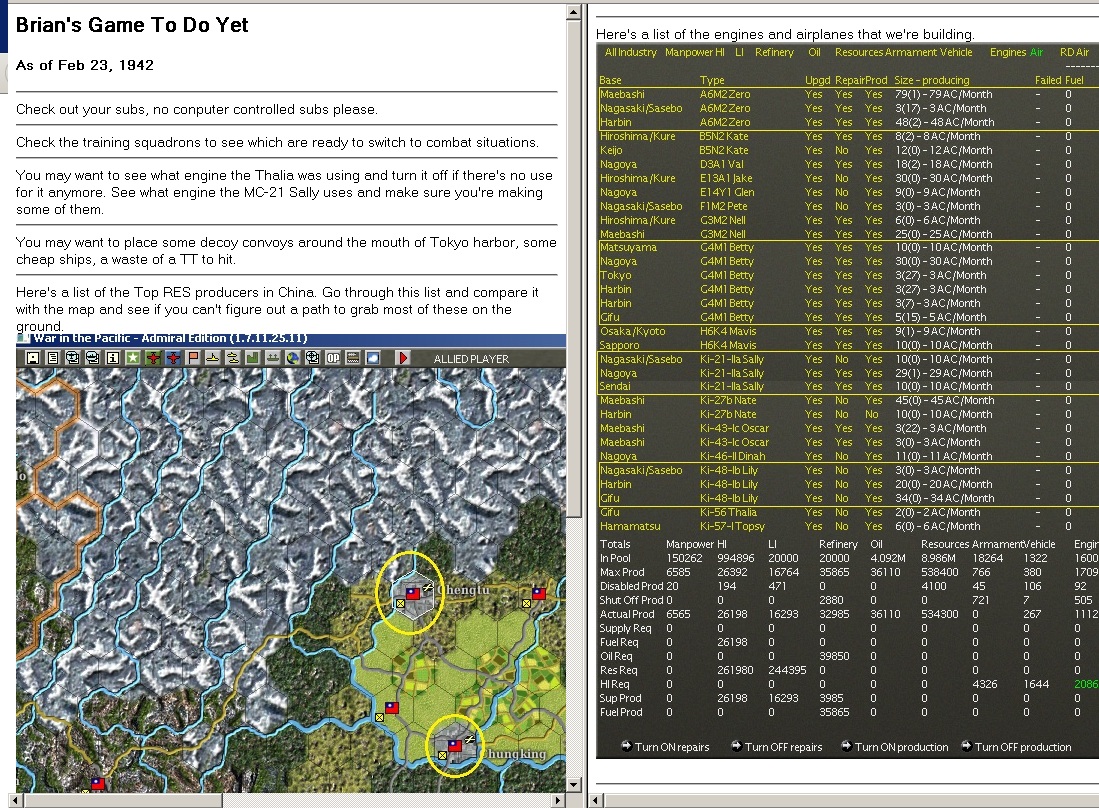
Task: Click the left pane horizontal scroll-right arrow
Action: [558, 800]
